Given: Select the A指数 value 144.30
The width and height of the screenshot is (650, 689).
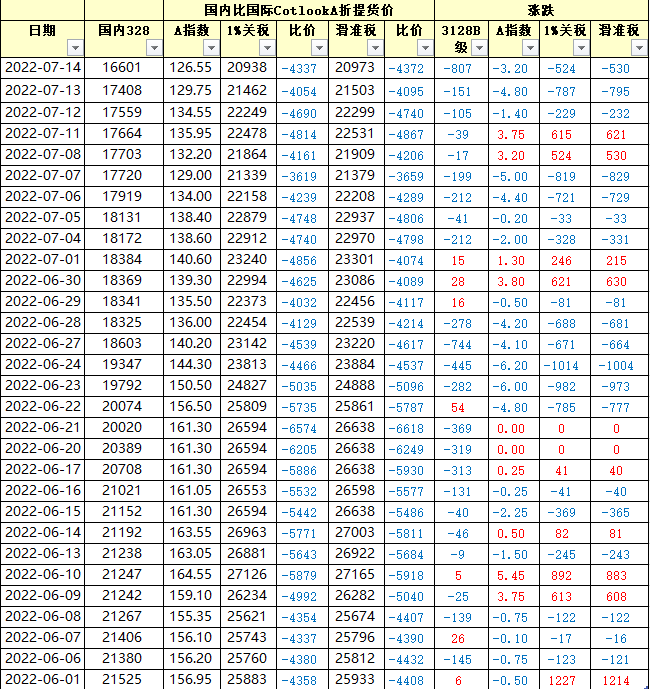Looking at the screenshot, I should click(x=190, y=365).
